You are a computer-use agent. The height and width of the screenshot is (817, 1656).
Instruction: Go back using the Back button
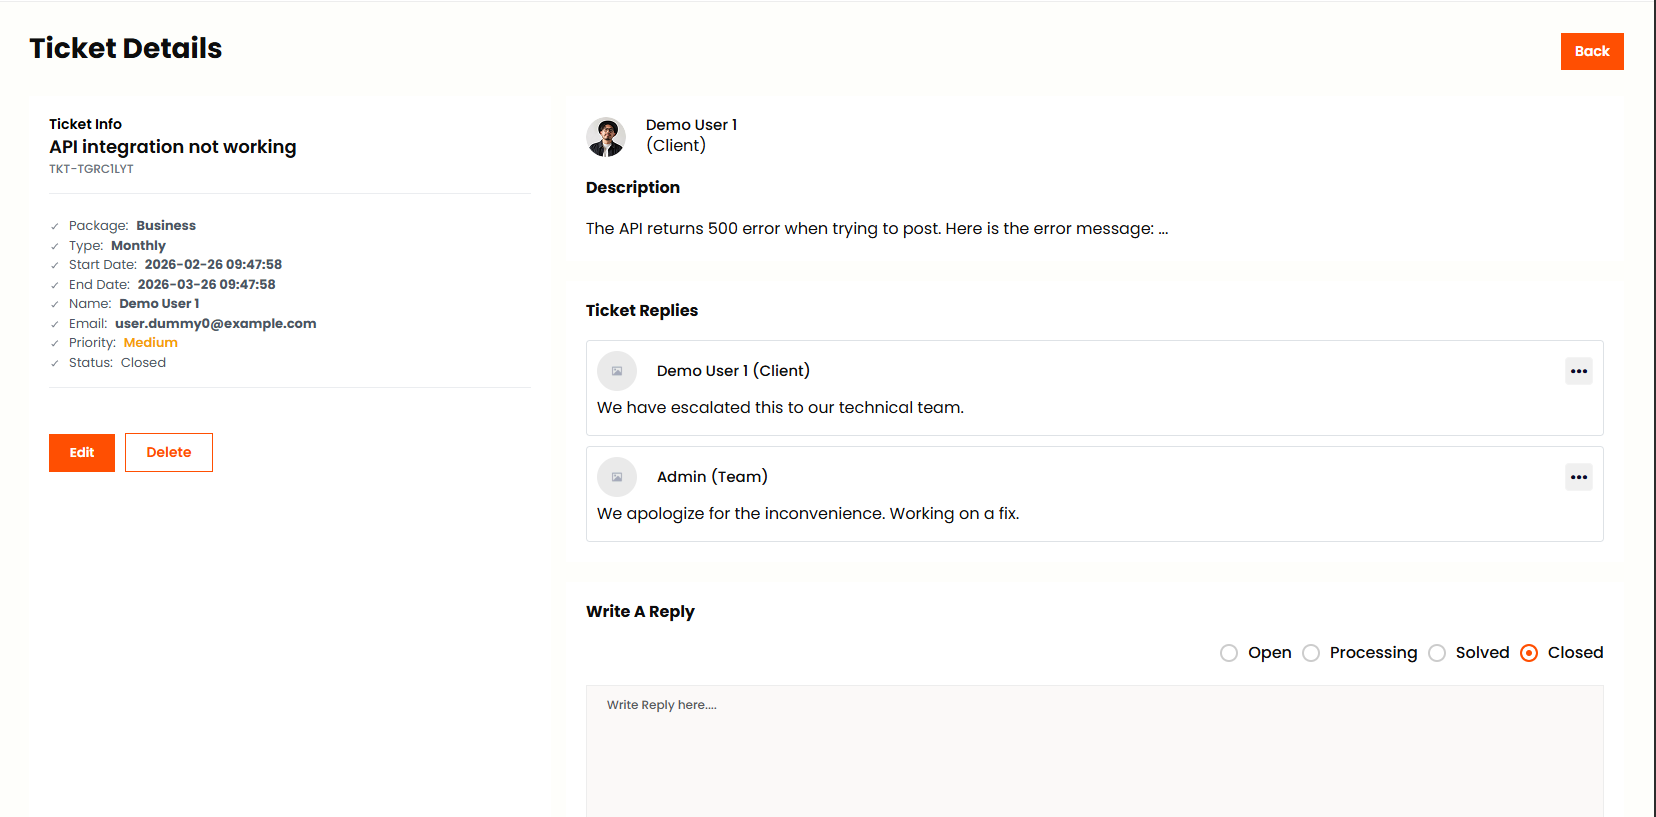(x=1591, y=51)
